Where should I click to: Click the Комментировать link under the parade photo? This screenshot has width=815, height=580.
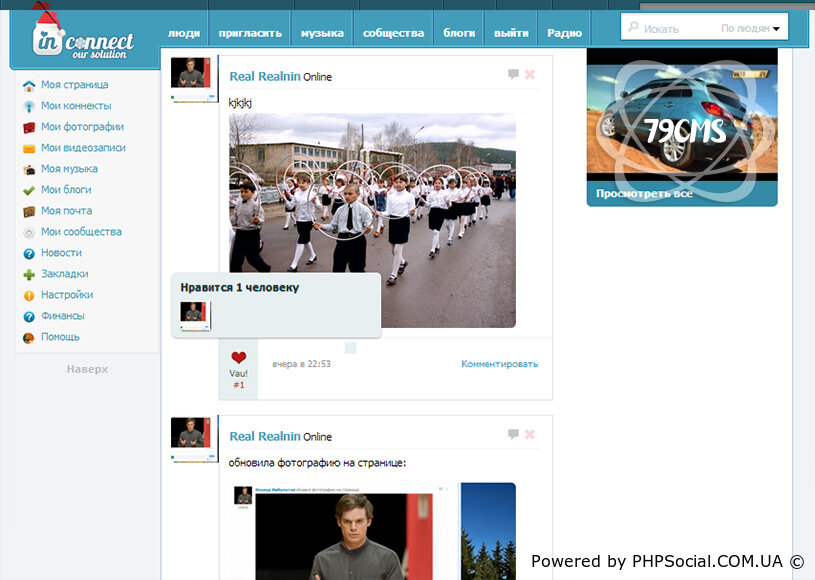[x=499, y=364]
